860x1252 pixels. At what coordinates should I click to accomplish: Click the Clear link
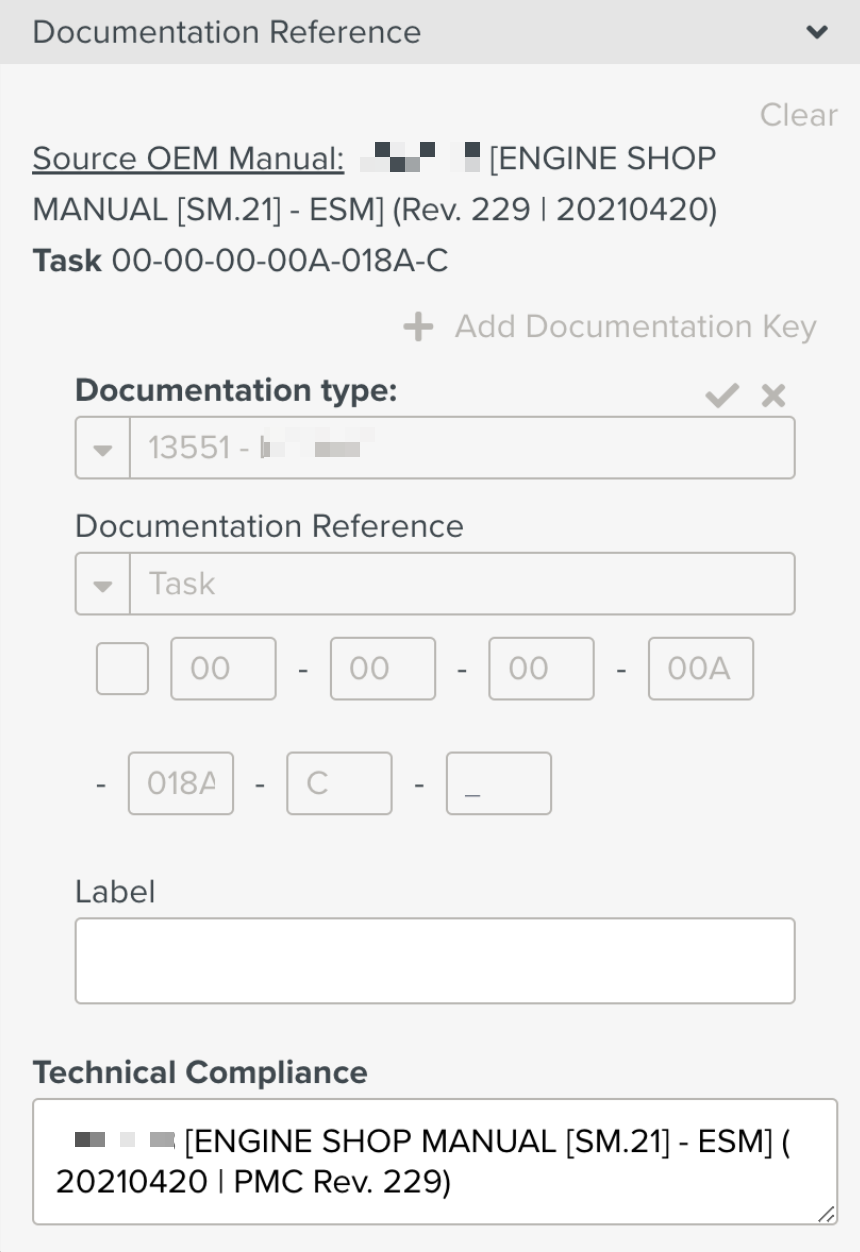point(798,115)
